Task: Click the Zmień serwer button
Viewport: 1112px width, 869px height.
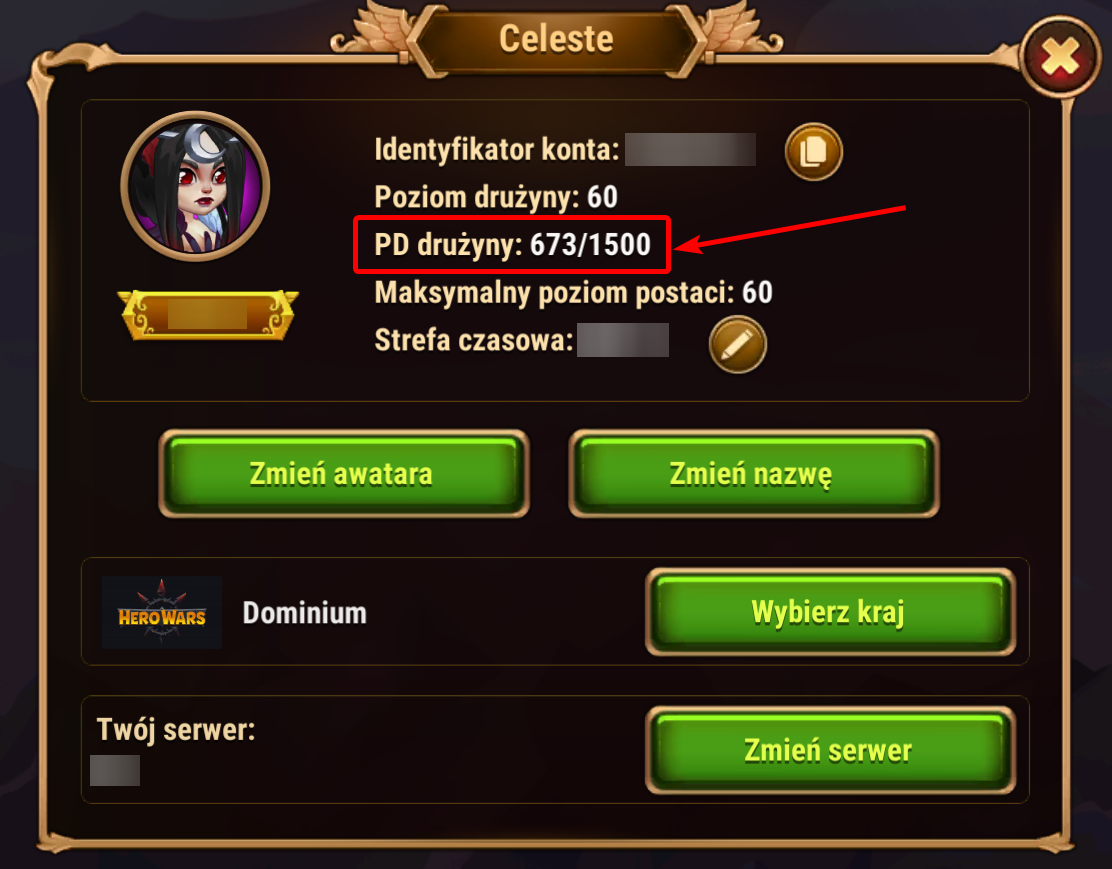Action: pos(830,750)
